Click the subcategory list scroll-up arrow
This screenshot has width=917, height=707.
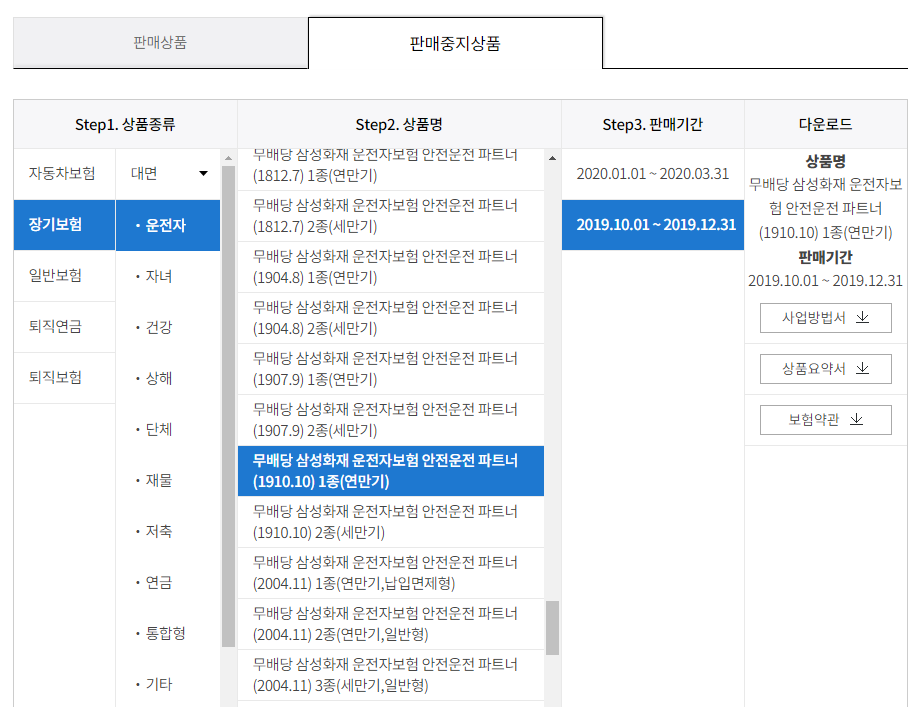click(x=228, y=158)
